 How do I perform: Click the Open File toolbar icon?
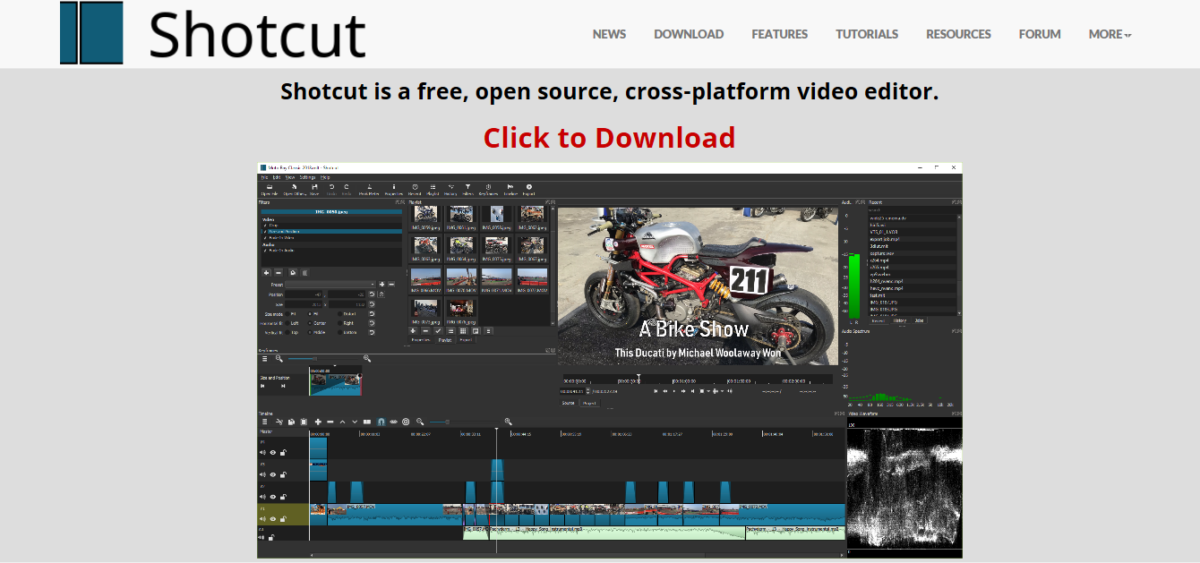pyautogui.click(x=269, y=188)
